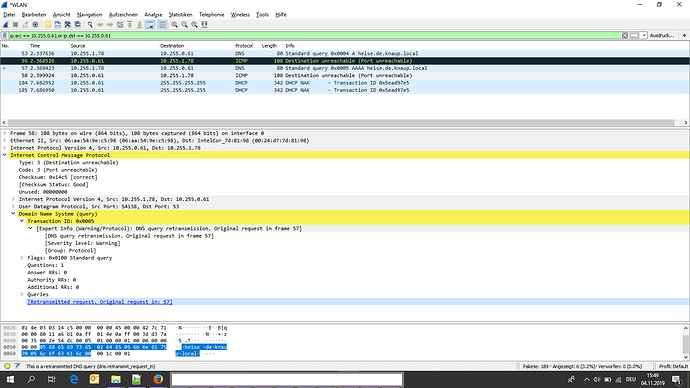Start capture with the shark fin icon
The image size is (690, 388).
6,25
